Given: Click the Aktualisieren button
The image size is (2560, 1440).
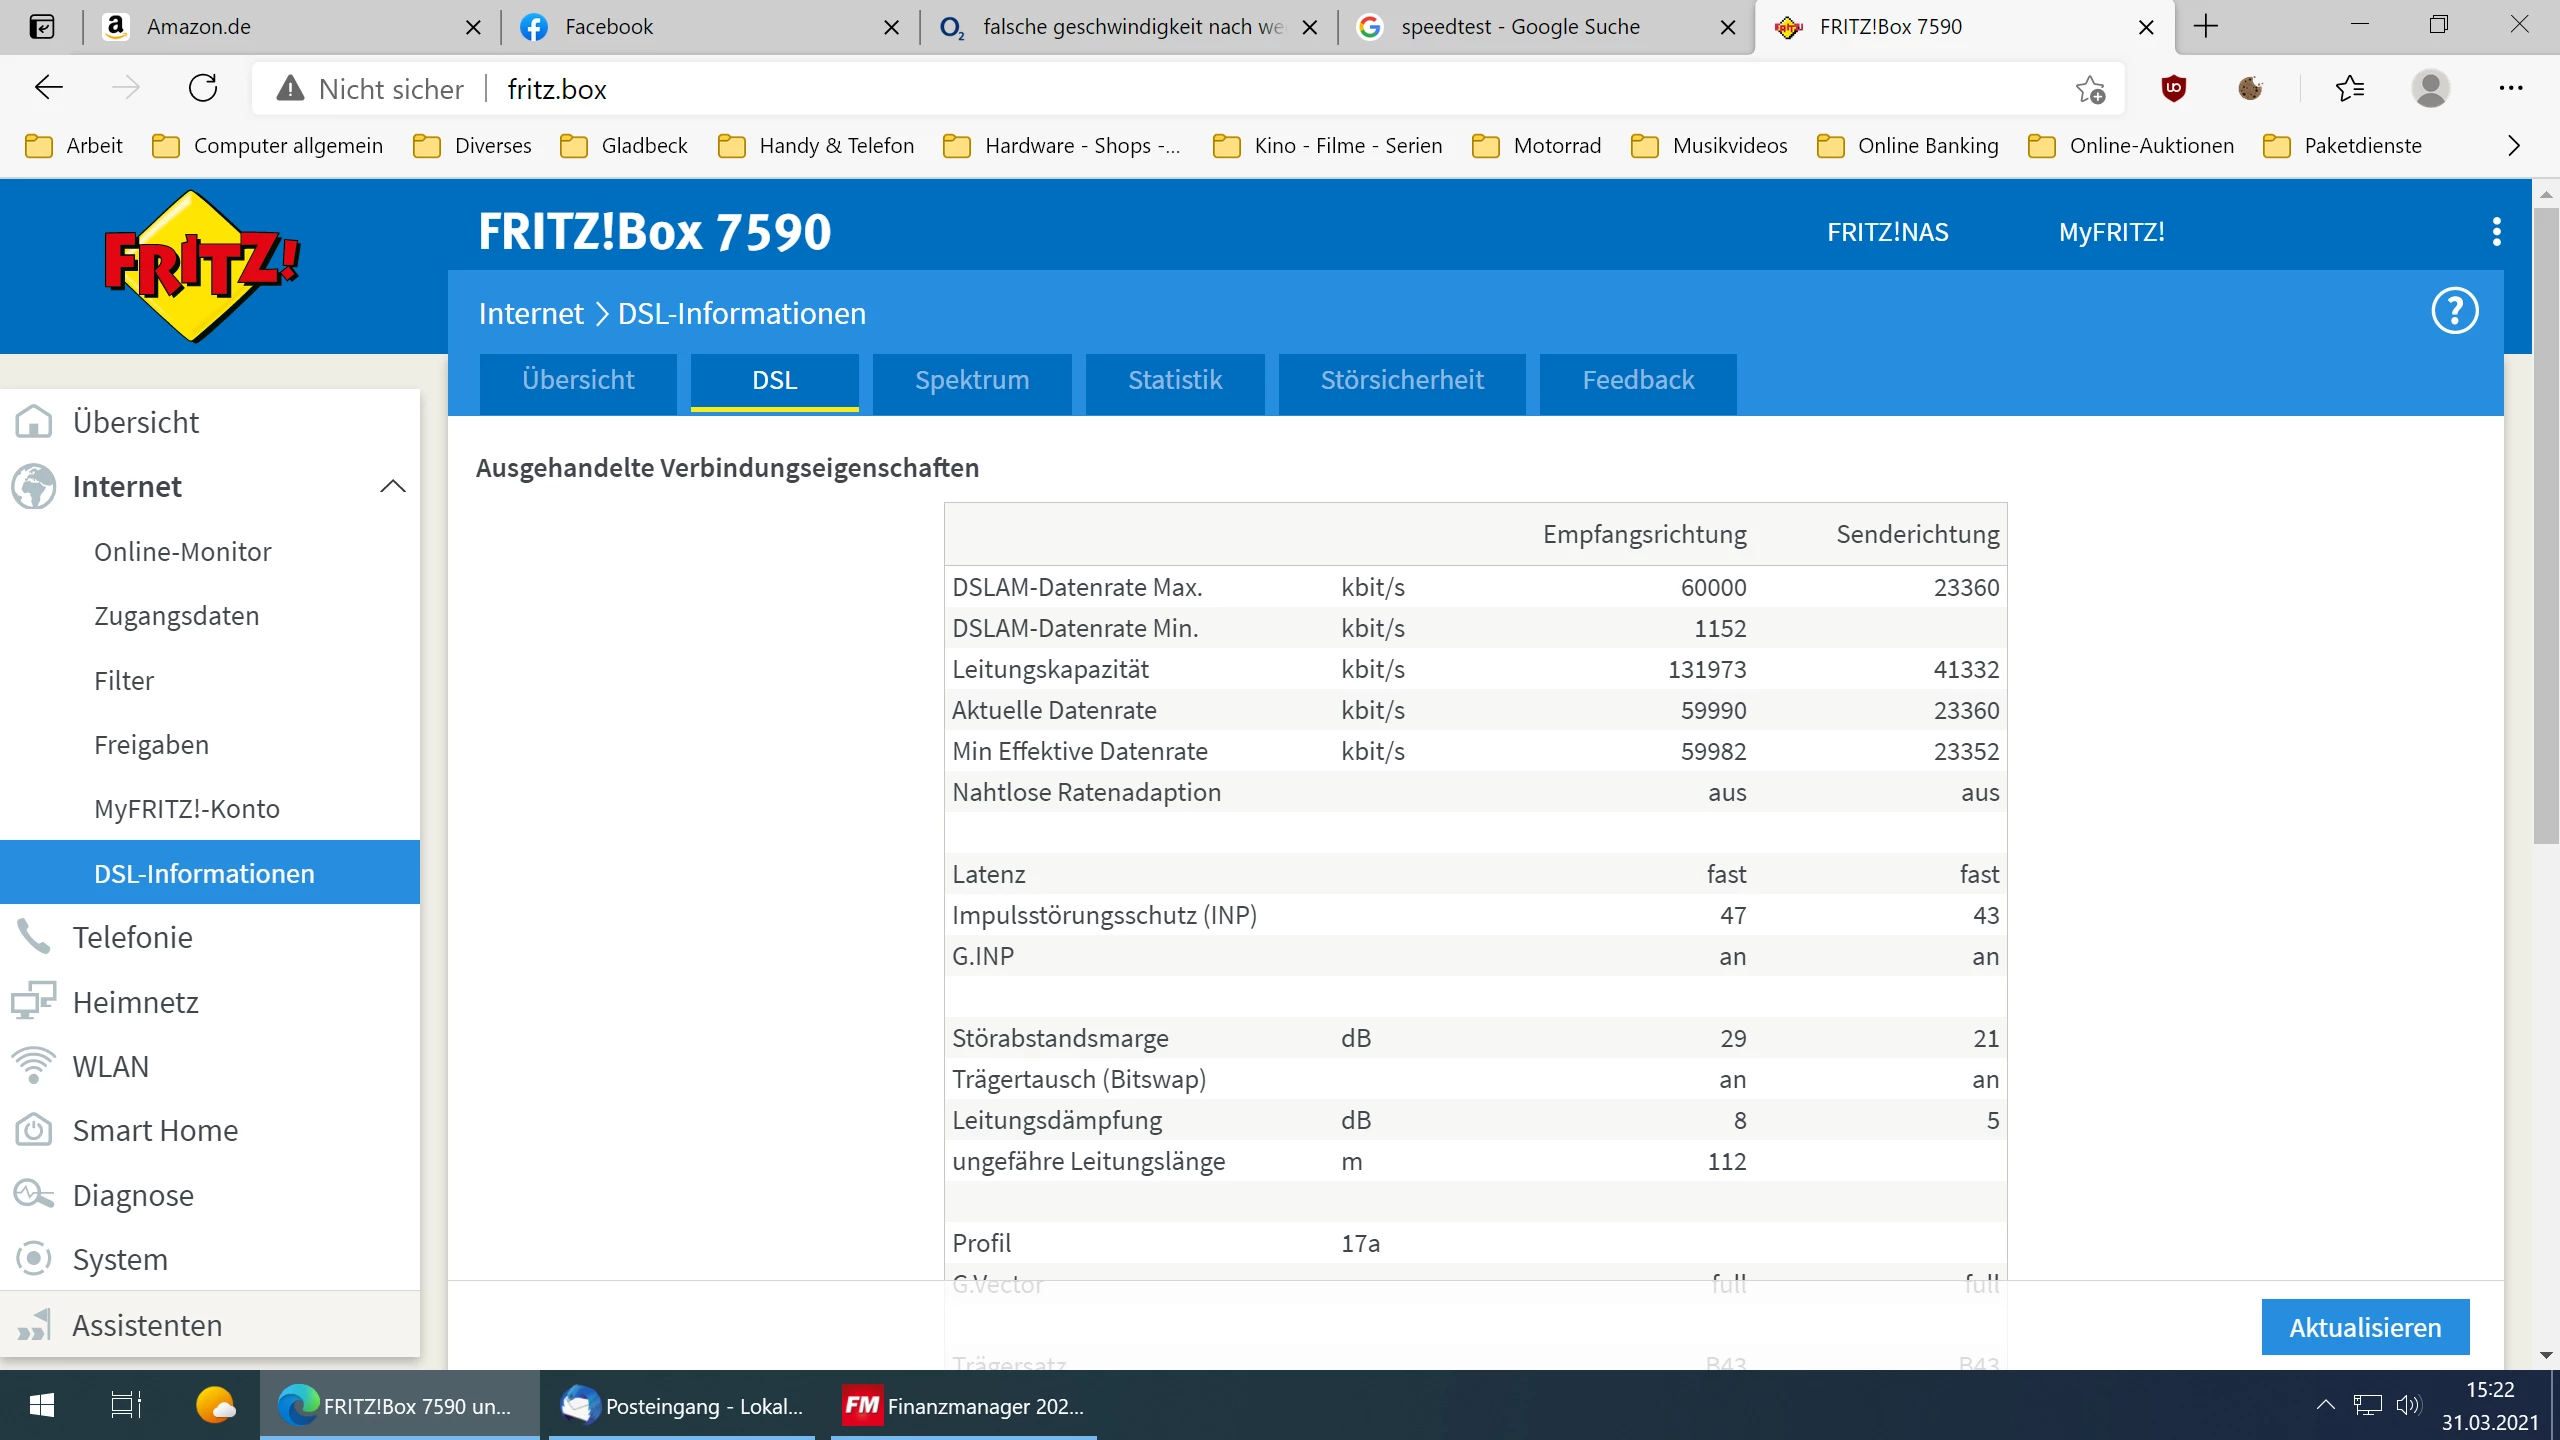Looking at the screenshot, I should click(2364, 1327).
